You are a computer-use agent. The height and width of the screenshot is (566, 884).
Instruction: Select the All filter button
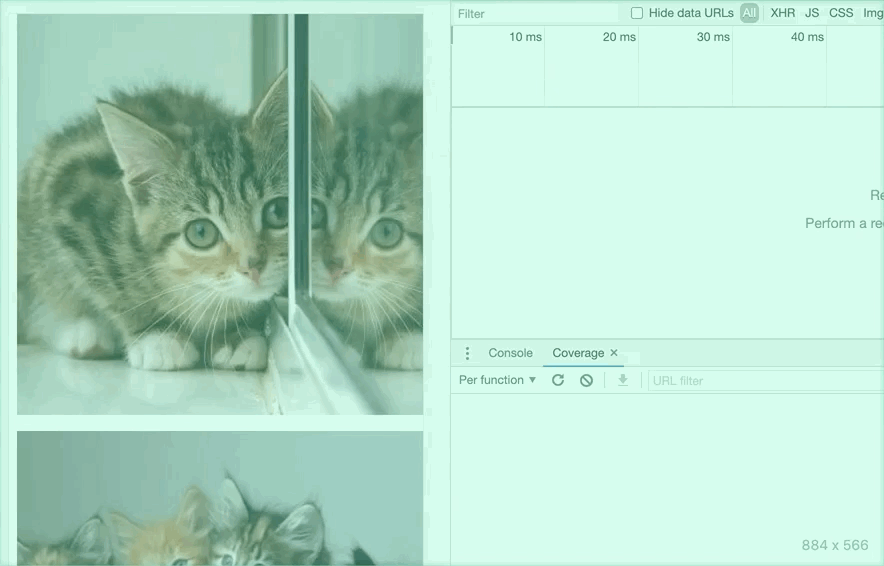click(x=749, y=13)
